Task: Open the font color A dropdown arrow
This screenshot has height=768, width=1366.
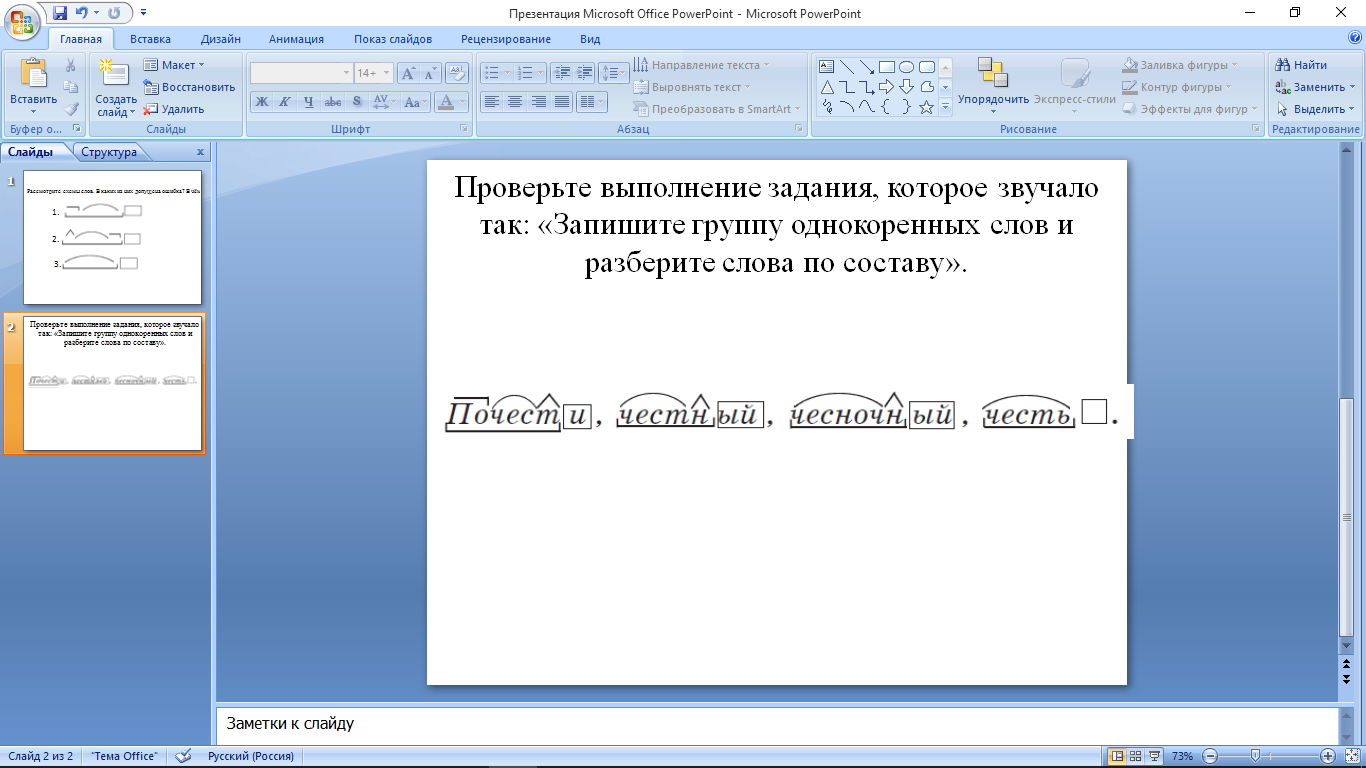Action: pyautogui.click(x=463, y=101)
